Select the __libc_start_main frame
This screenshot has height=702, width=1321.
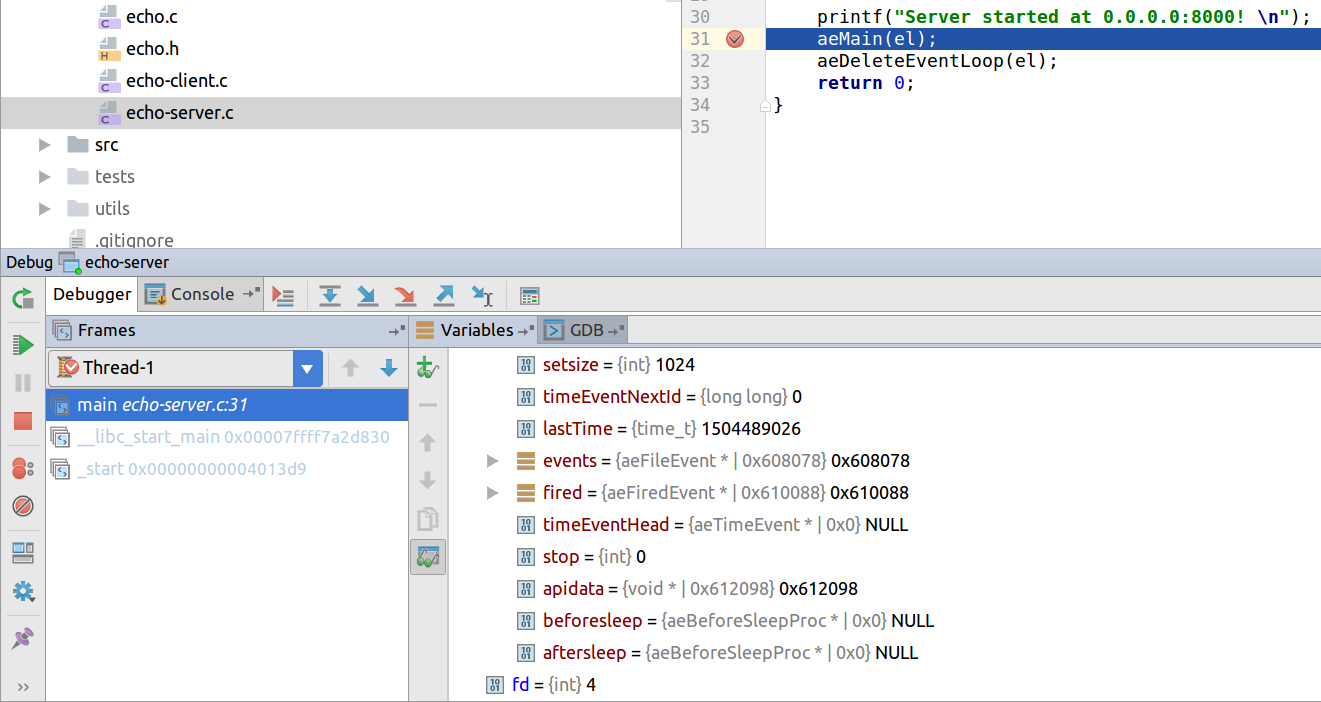[228, 437]
